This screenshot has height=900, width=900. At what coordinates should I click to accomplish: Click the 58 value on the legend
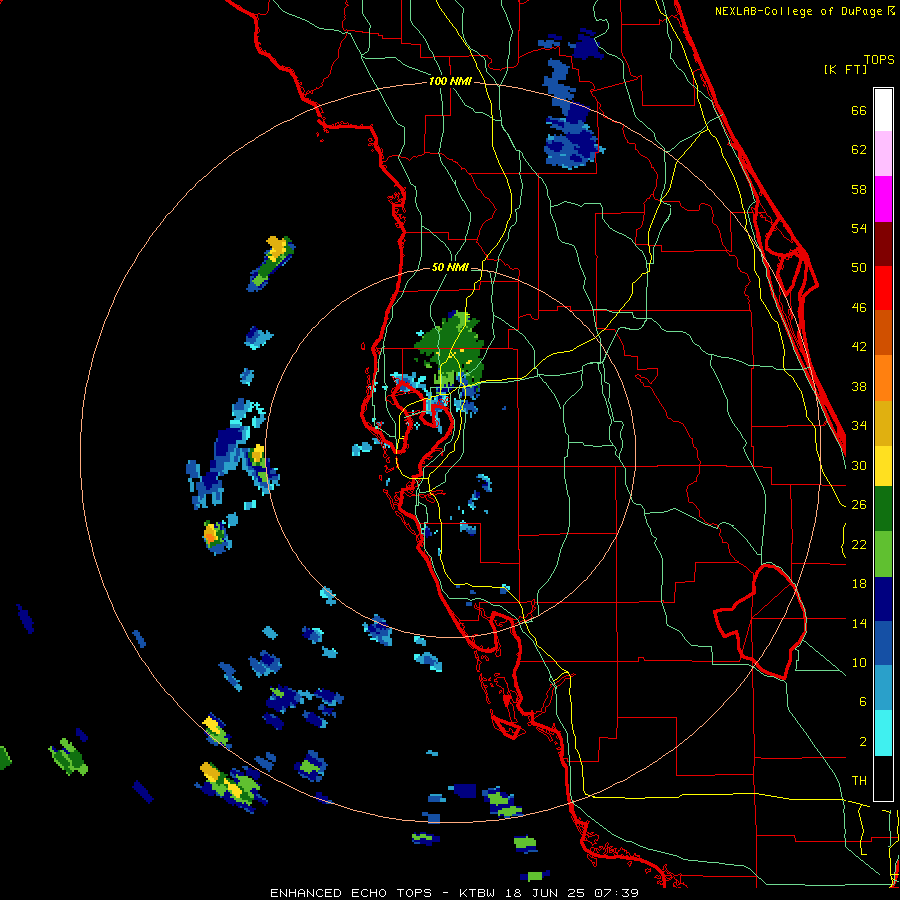pyautogui.click(x=859, y=189)
